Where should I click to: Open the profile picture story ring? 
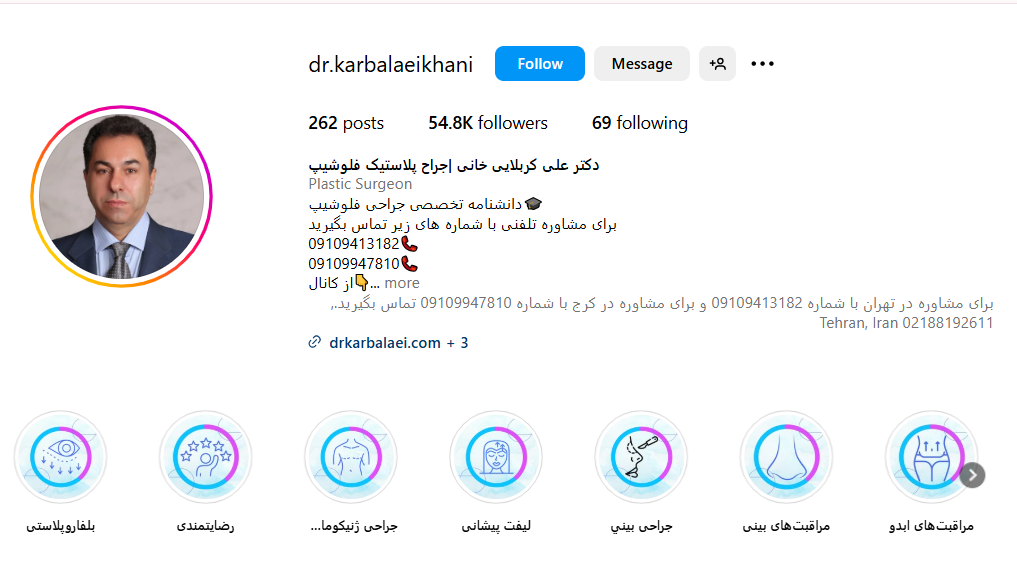121,196
